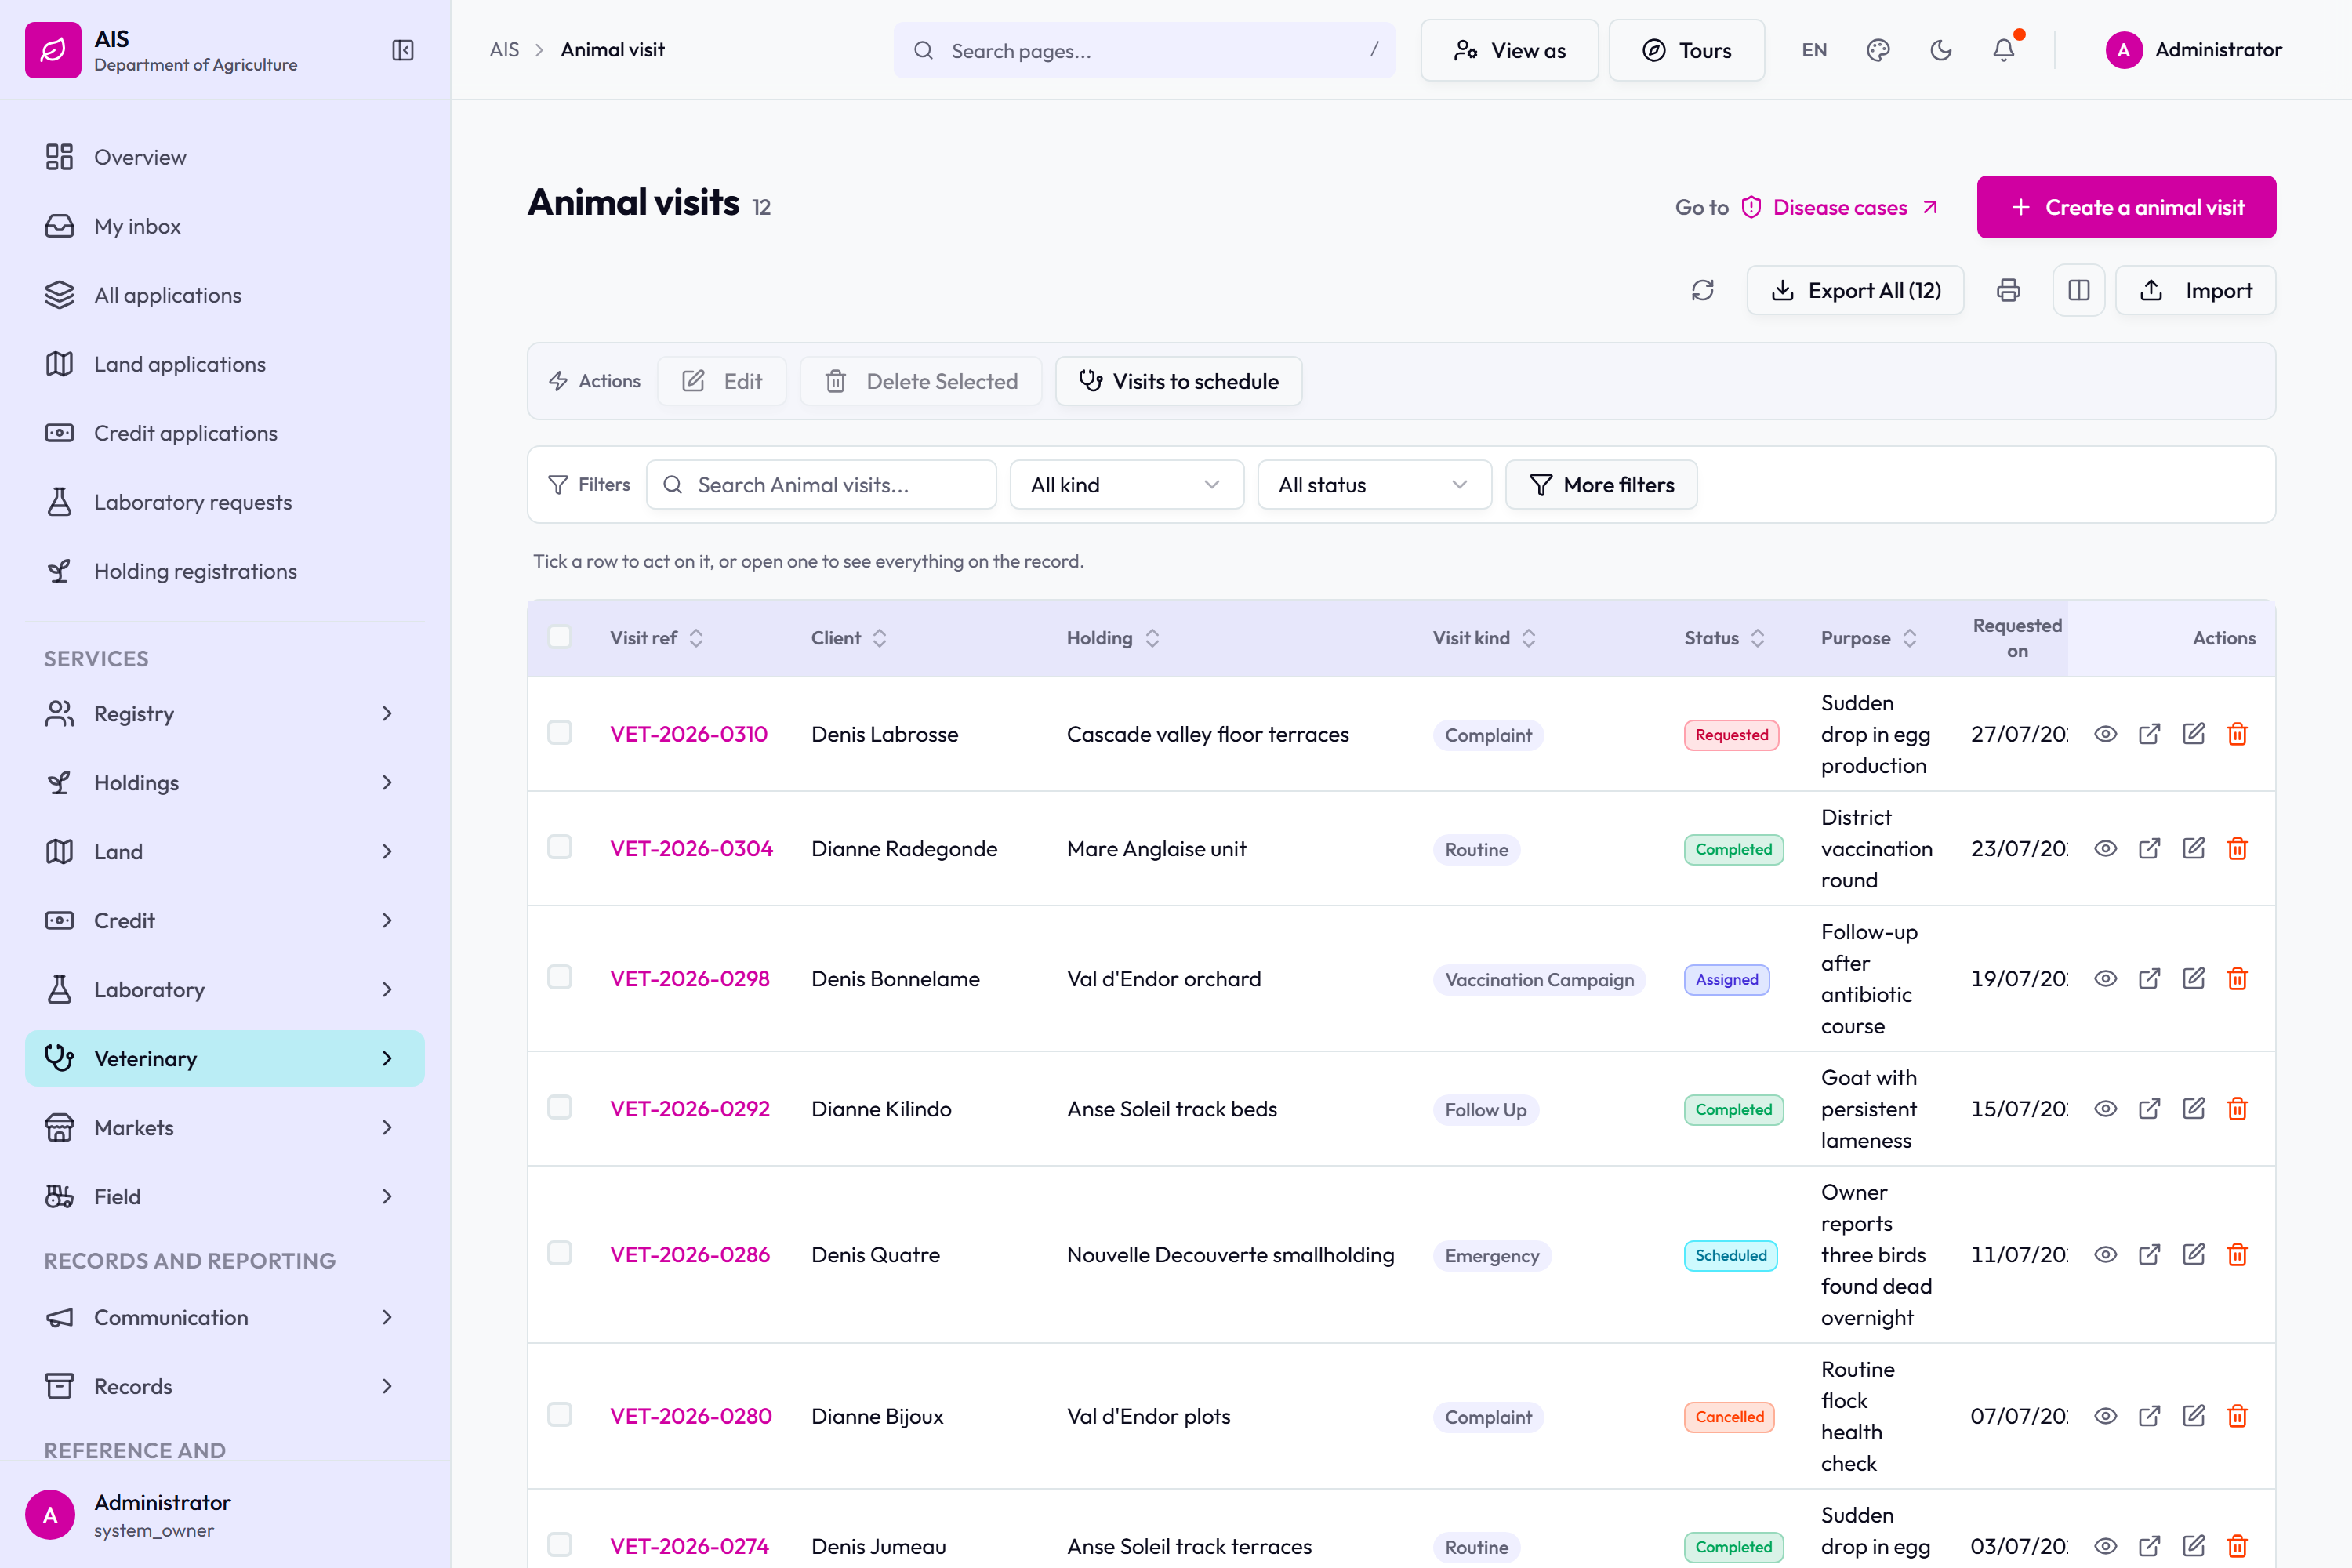Open the color theme palette icon
The height and width of the screenshot is (1568, 2352).
(x=1878, y=50)
